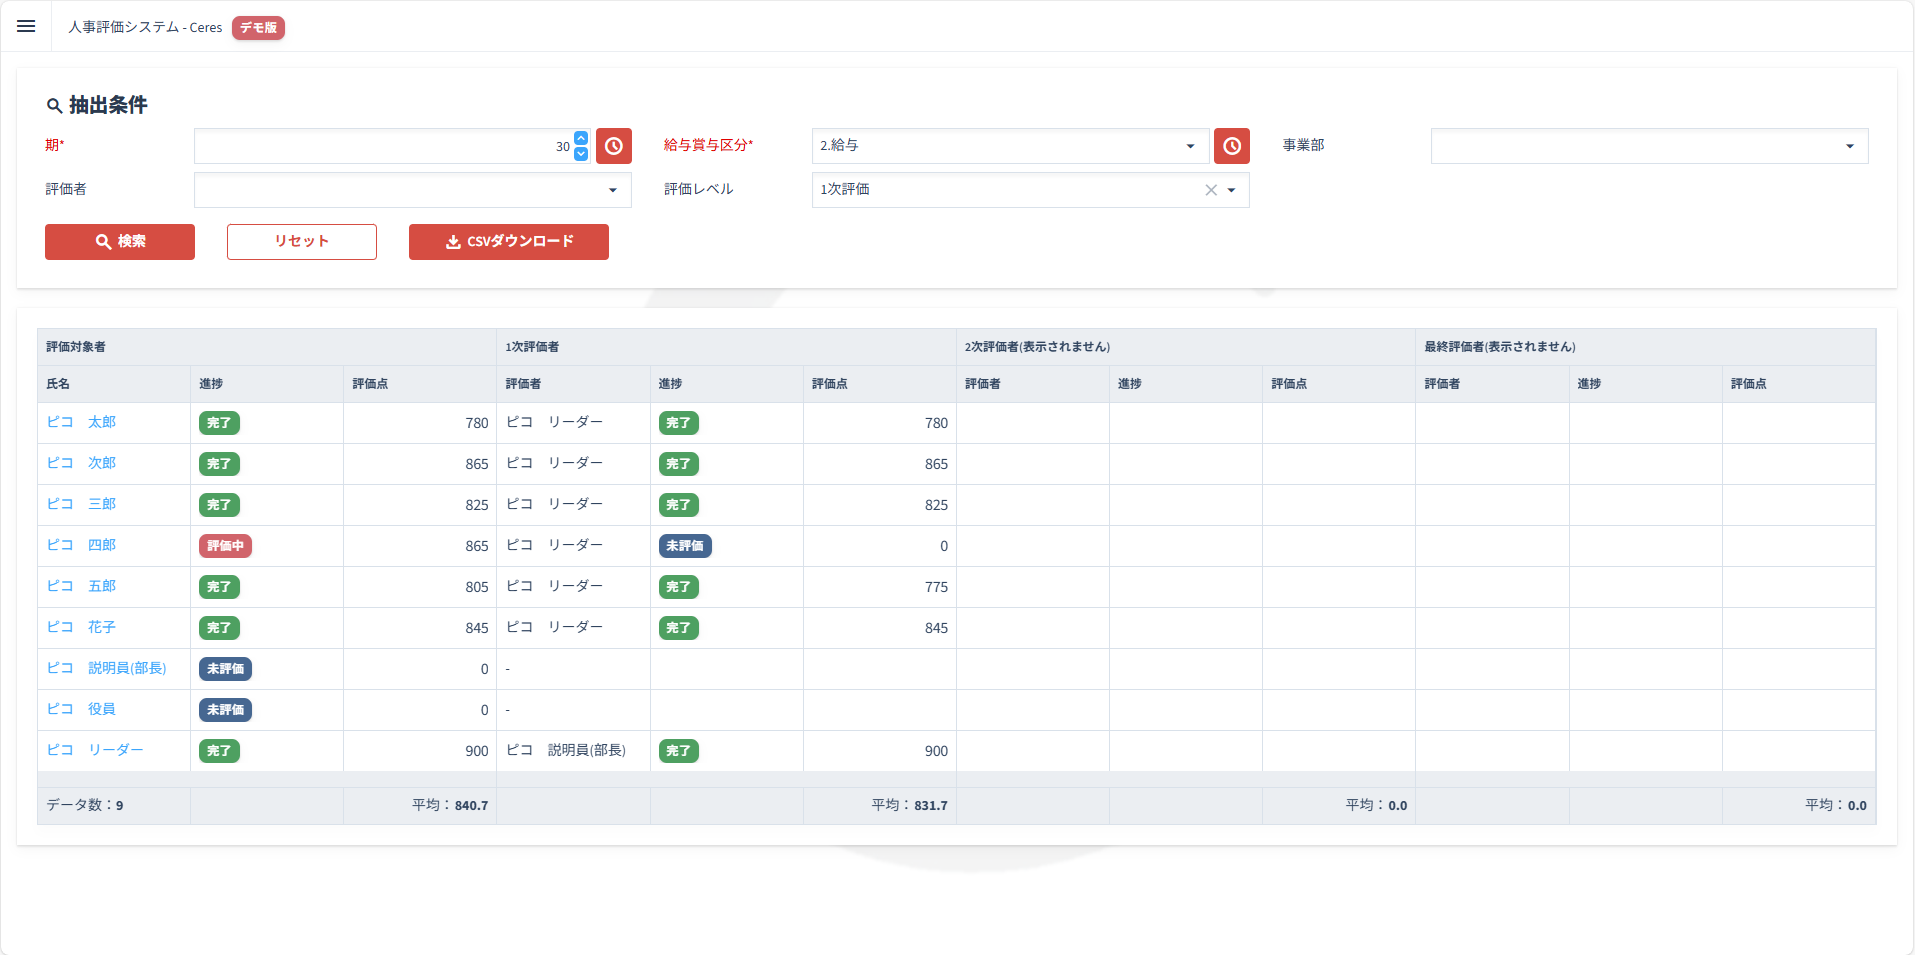
Task: Click the デモ版 badge in header
Action: 258,28
